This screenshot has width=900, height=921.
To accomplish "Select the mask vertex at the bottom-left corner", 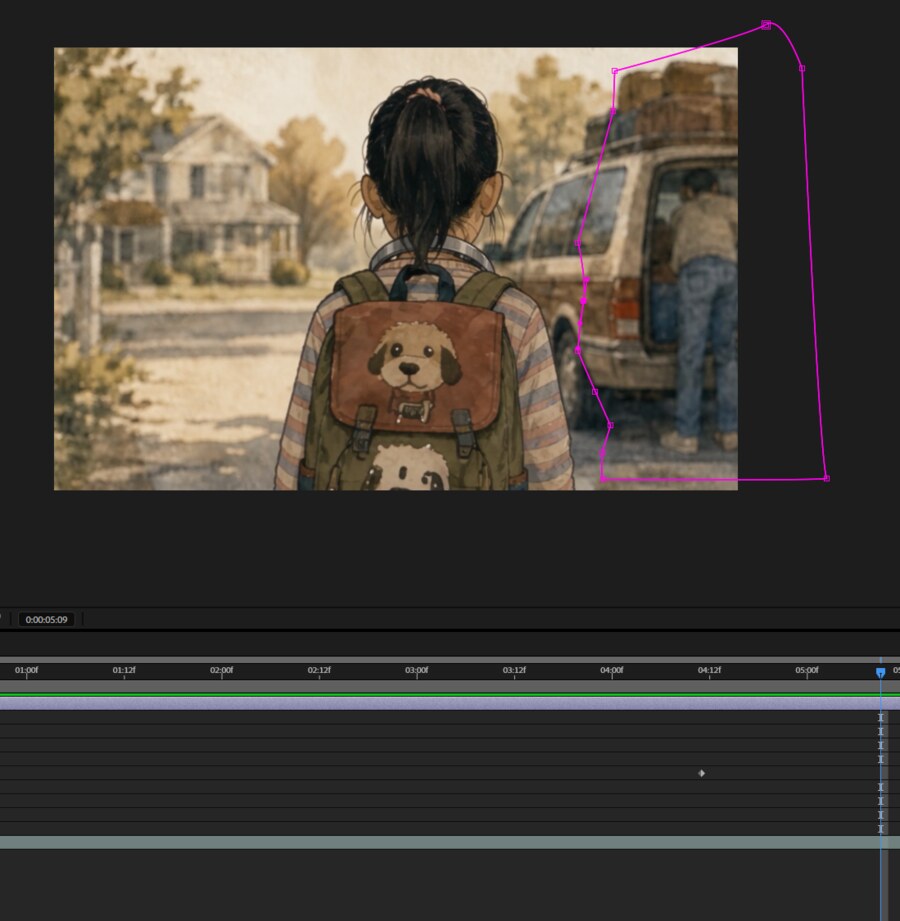I will coord(603,479).
